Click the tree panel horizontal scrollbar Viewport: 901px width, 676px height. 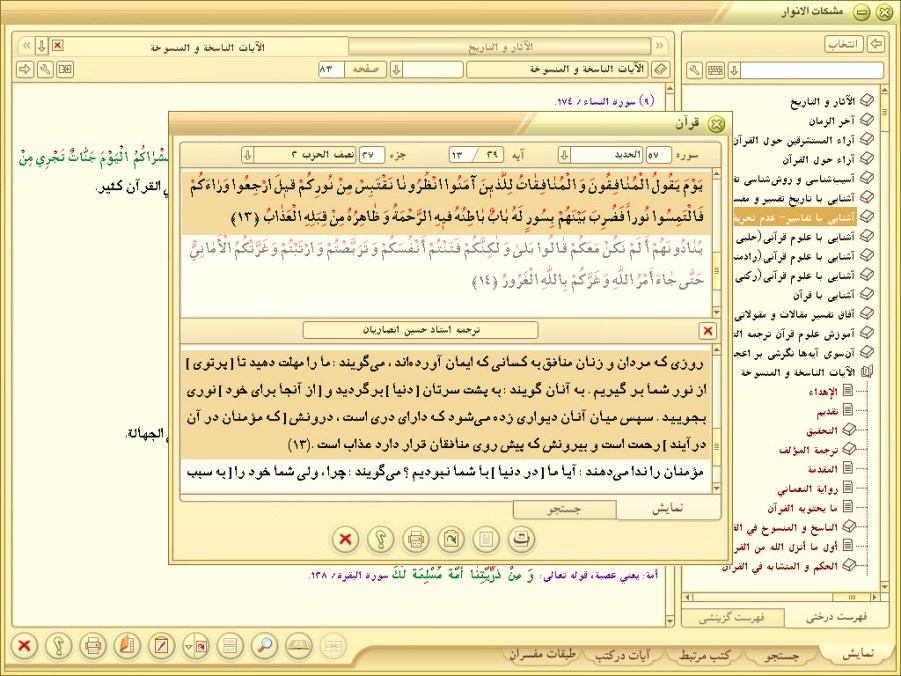click(x=781, y=597)
